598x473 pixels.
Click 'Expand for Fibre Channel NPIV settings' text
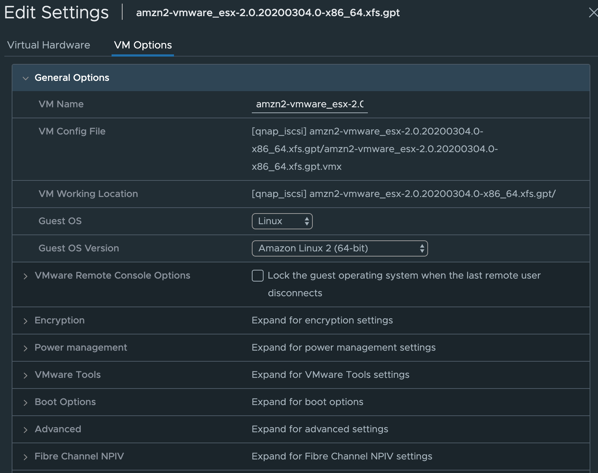342,456
